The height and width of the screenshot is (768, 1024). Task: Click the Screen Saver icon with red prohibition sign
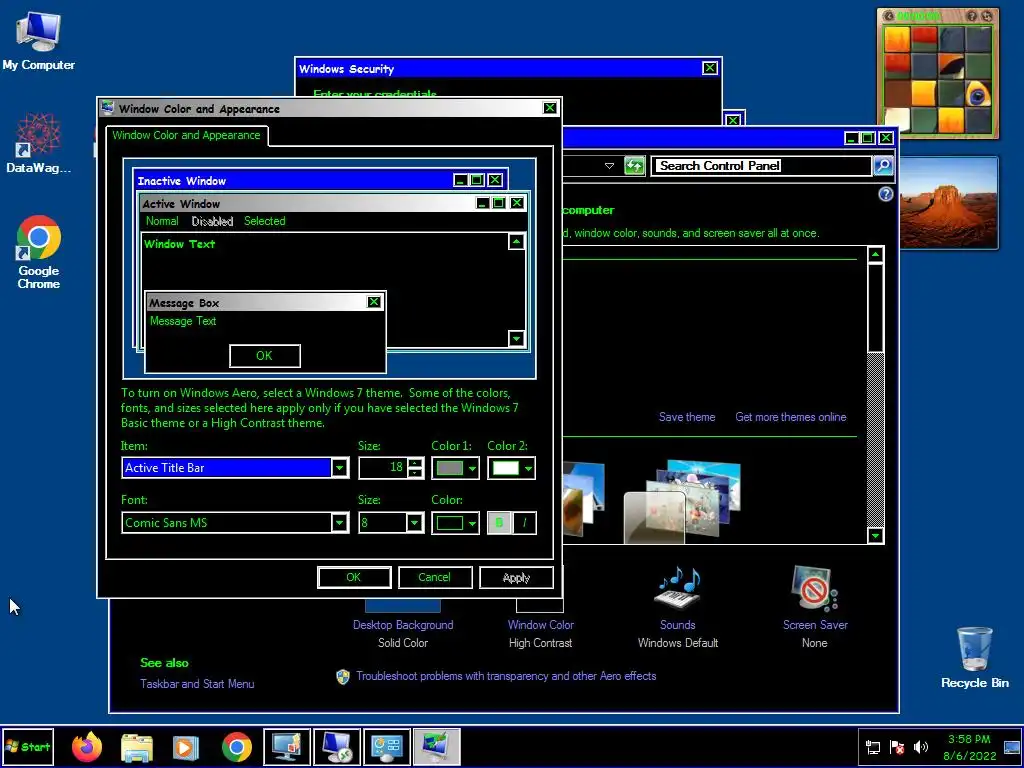click(814, 588)
